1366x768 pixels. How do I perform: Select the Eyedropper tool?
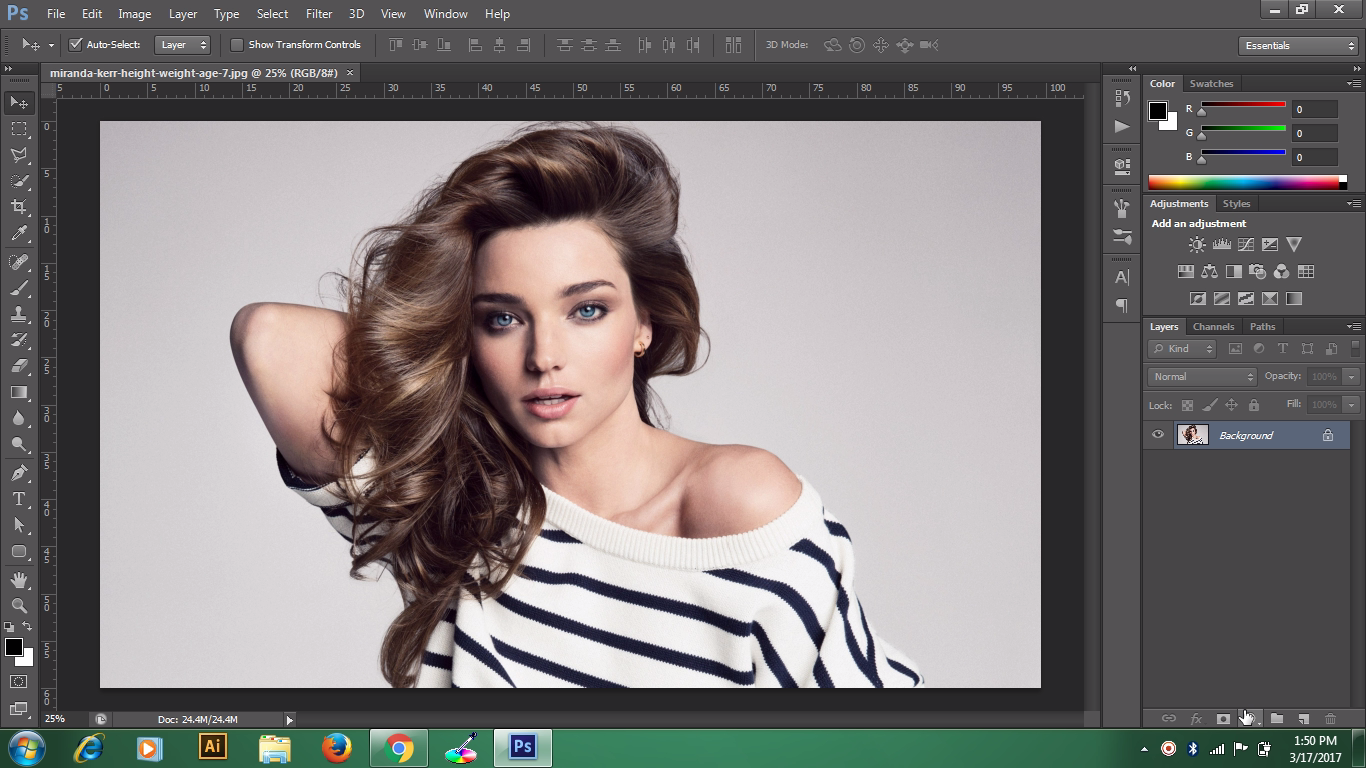[19, 234]
